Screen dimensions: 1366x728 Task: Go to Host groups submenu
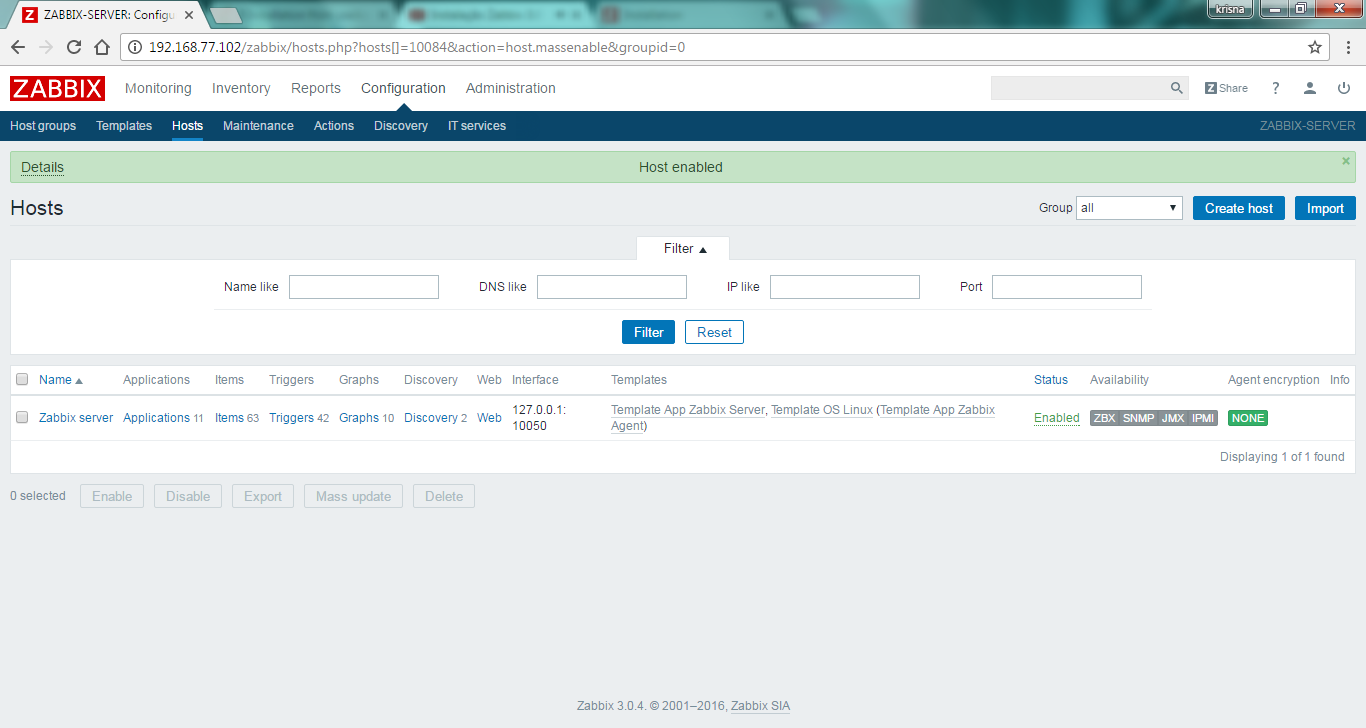coord(43,126)
